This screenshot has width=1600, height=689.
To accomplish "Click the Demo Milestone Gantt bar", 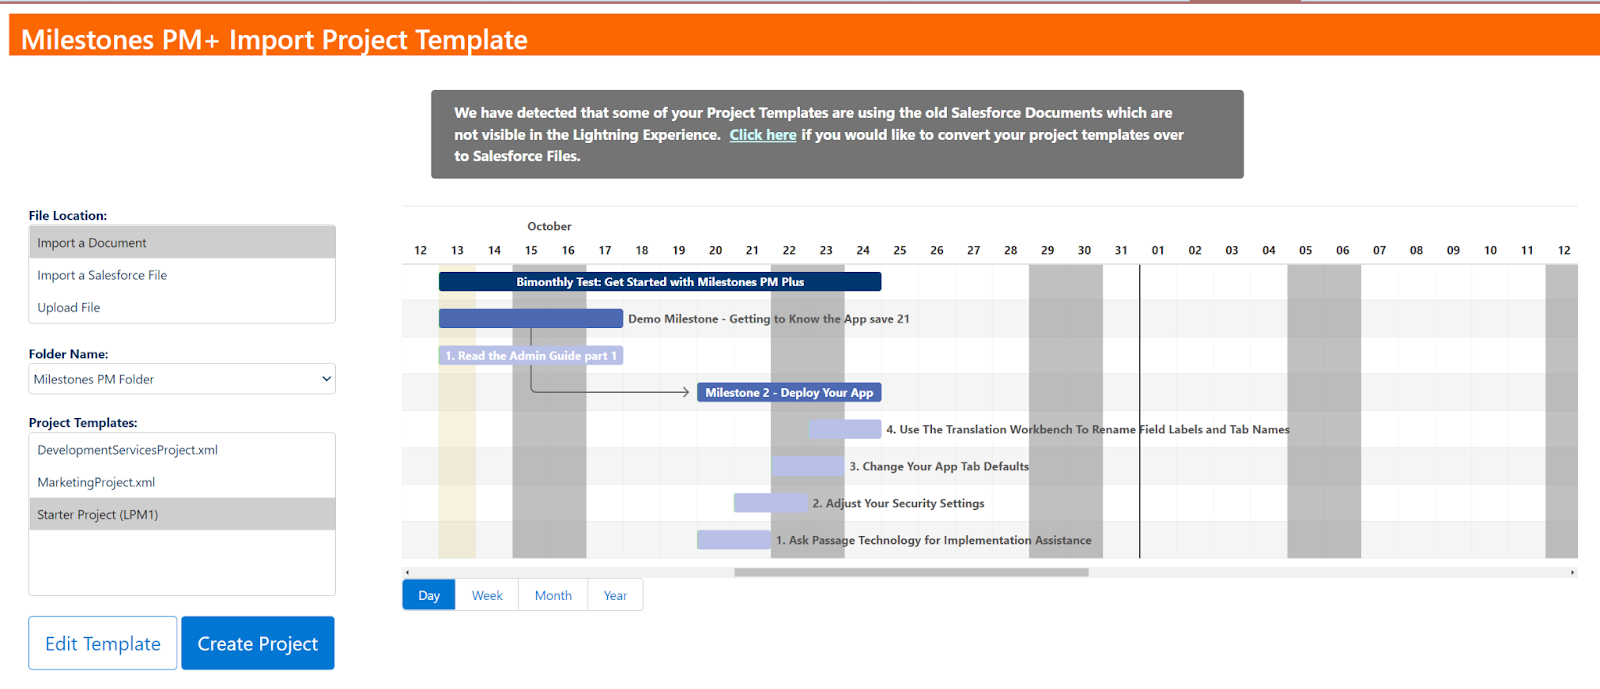I will coord(531,318).
